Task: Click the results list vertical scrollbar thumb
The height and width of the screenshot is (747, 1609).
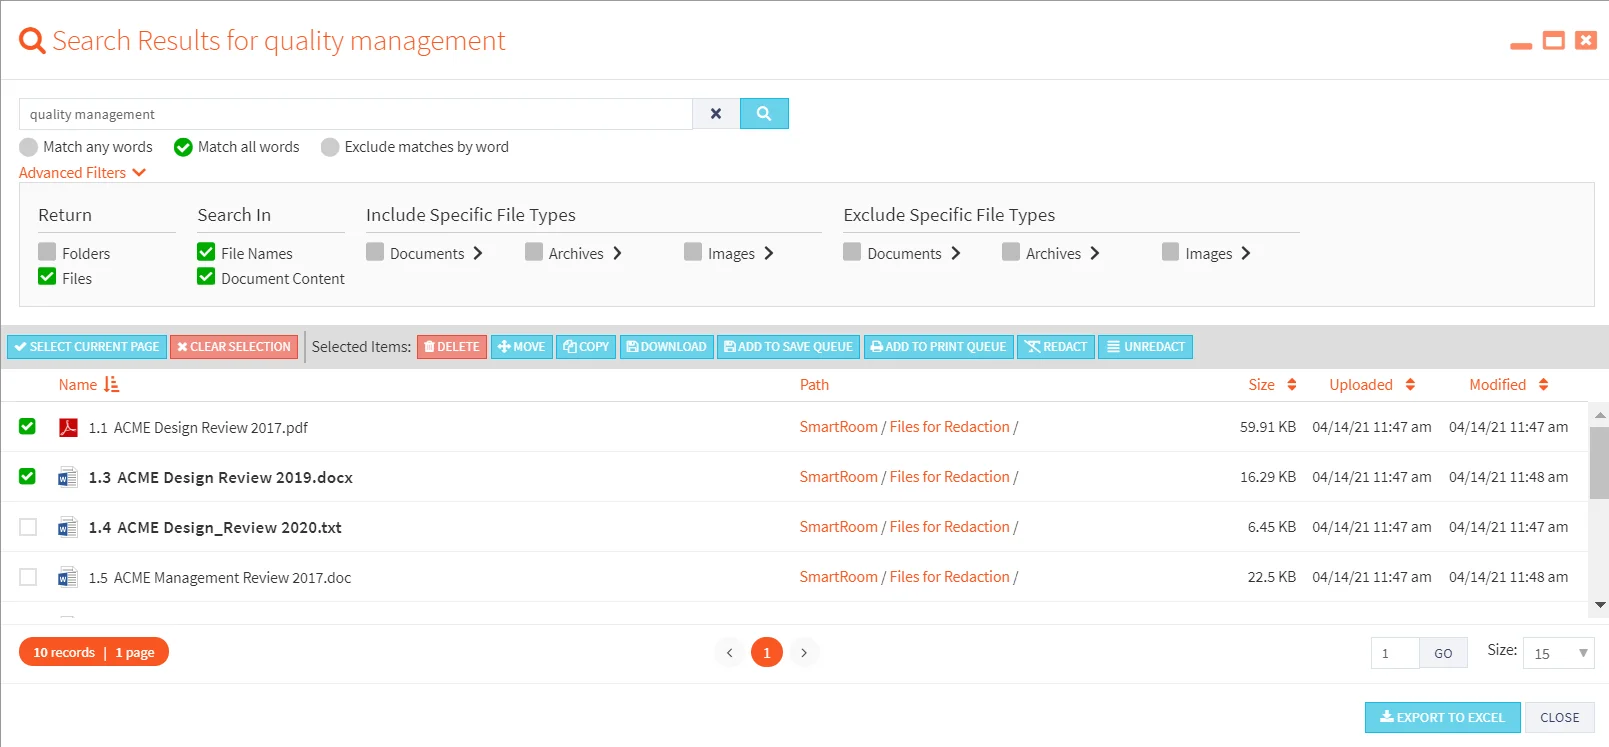Action: (1599, 462)
